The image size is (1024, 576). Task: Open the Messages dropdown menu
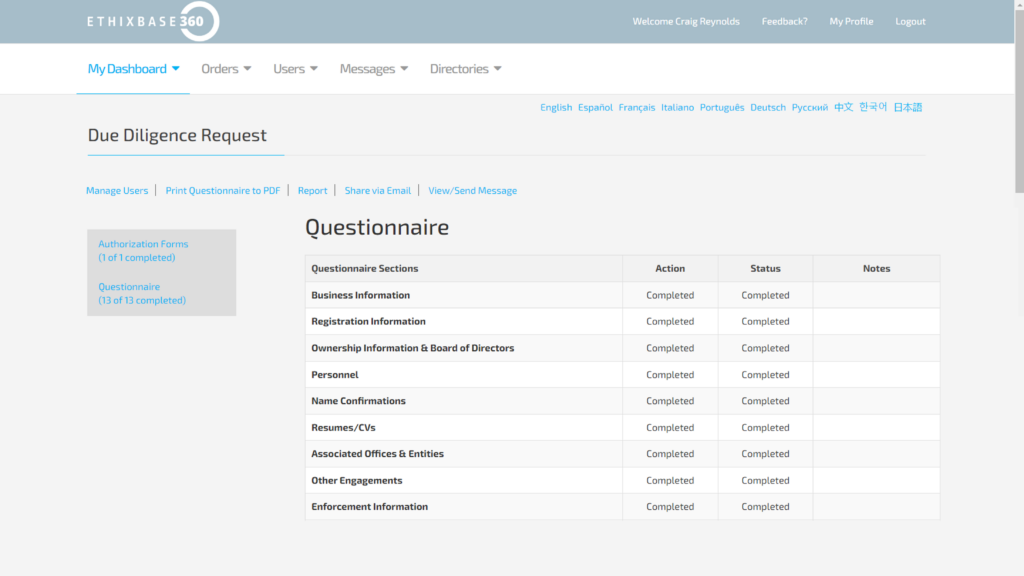(x=373, y=69)
